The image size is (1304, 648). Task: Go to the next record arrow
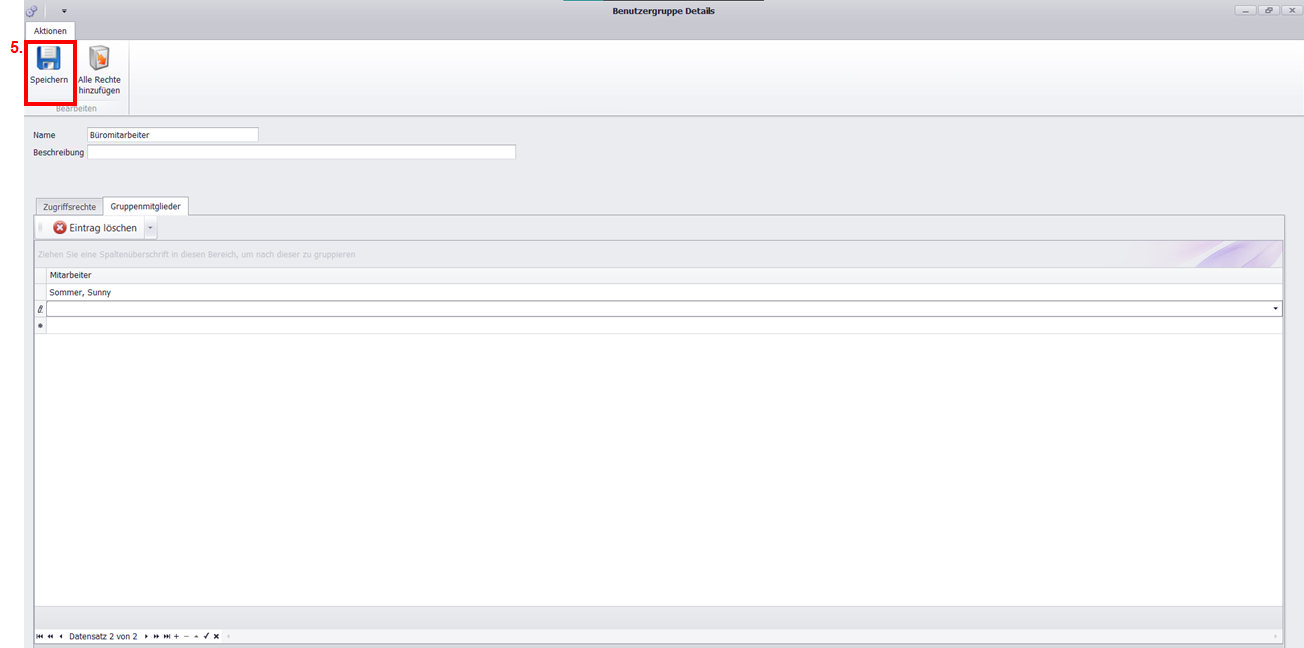[146, 636]
